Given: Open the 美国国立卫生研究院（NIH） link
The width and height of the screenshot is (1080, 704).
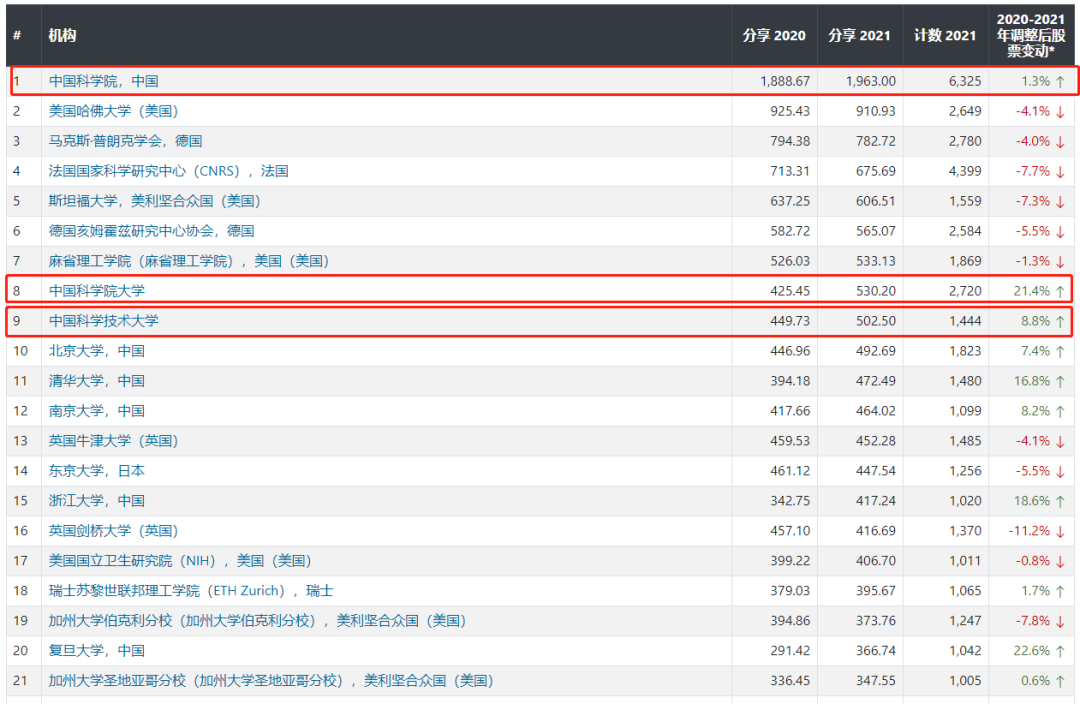Looking at the screenshot, I should (180, 561).
